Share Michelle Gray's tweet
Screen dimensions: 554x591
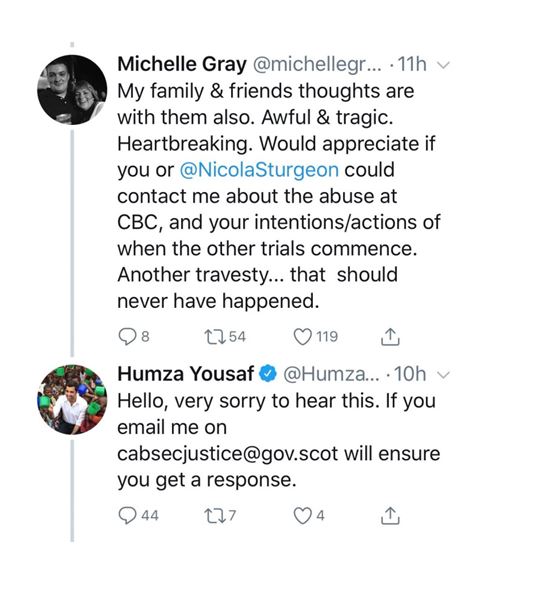pos(390,337)
